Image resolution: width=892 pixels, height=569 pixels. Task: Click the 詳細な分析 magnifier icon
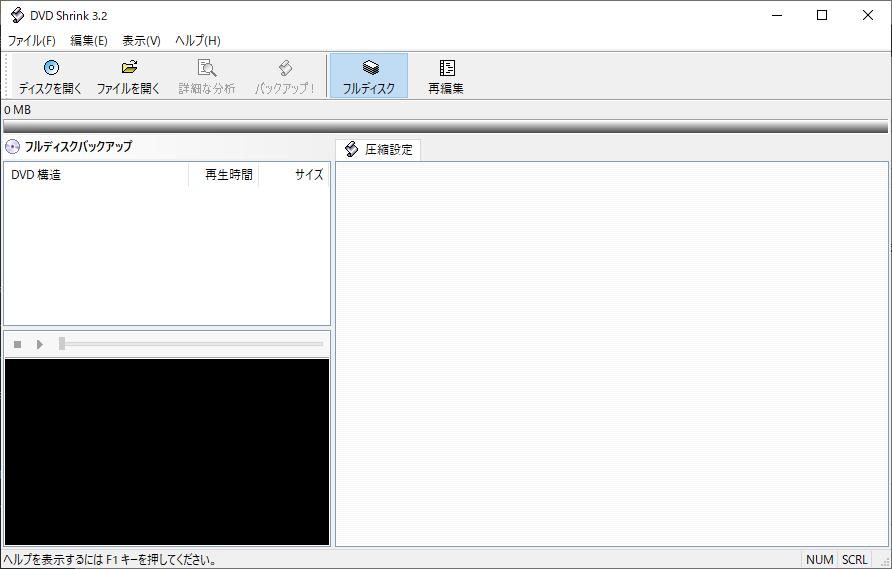[207, 68]
